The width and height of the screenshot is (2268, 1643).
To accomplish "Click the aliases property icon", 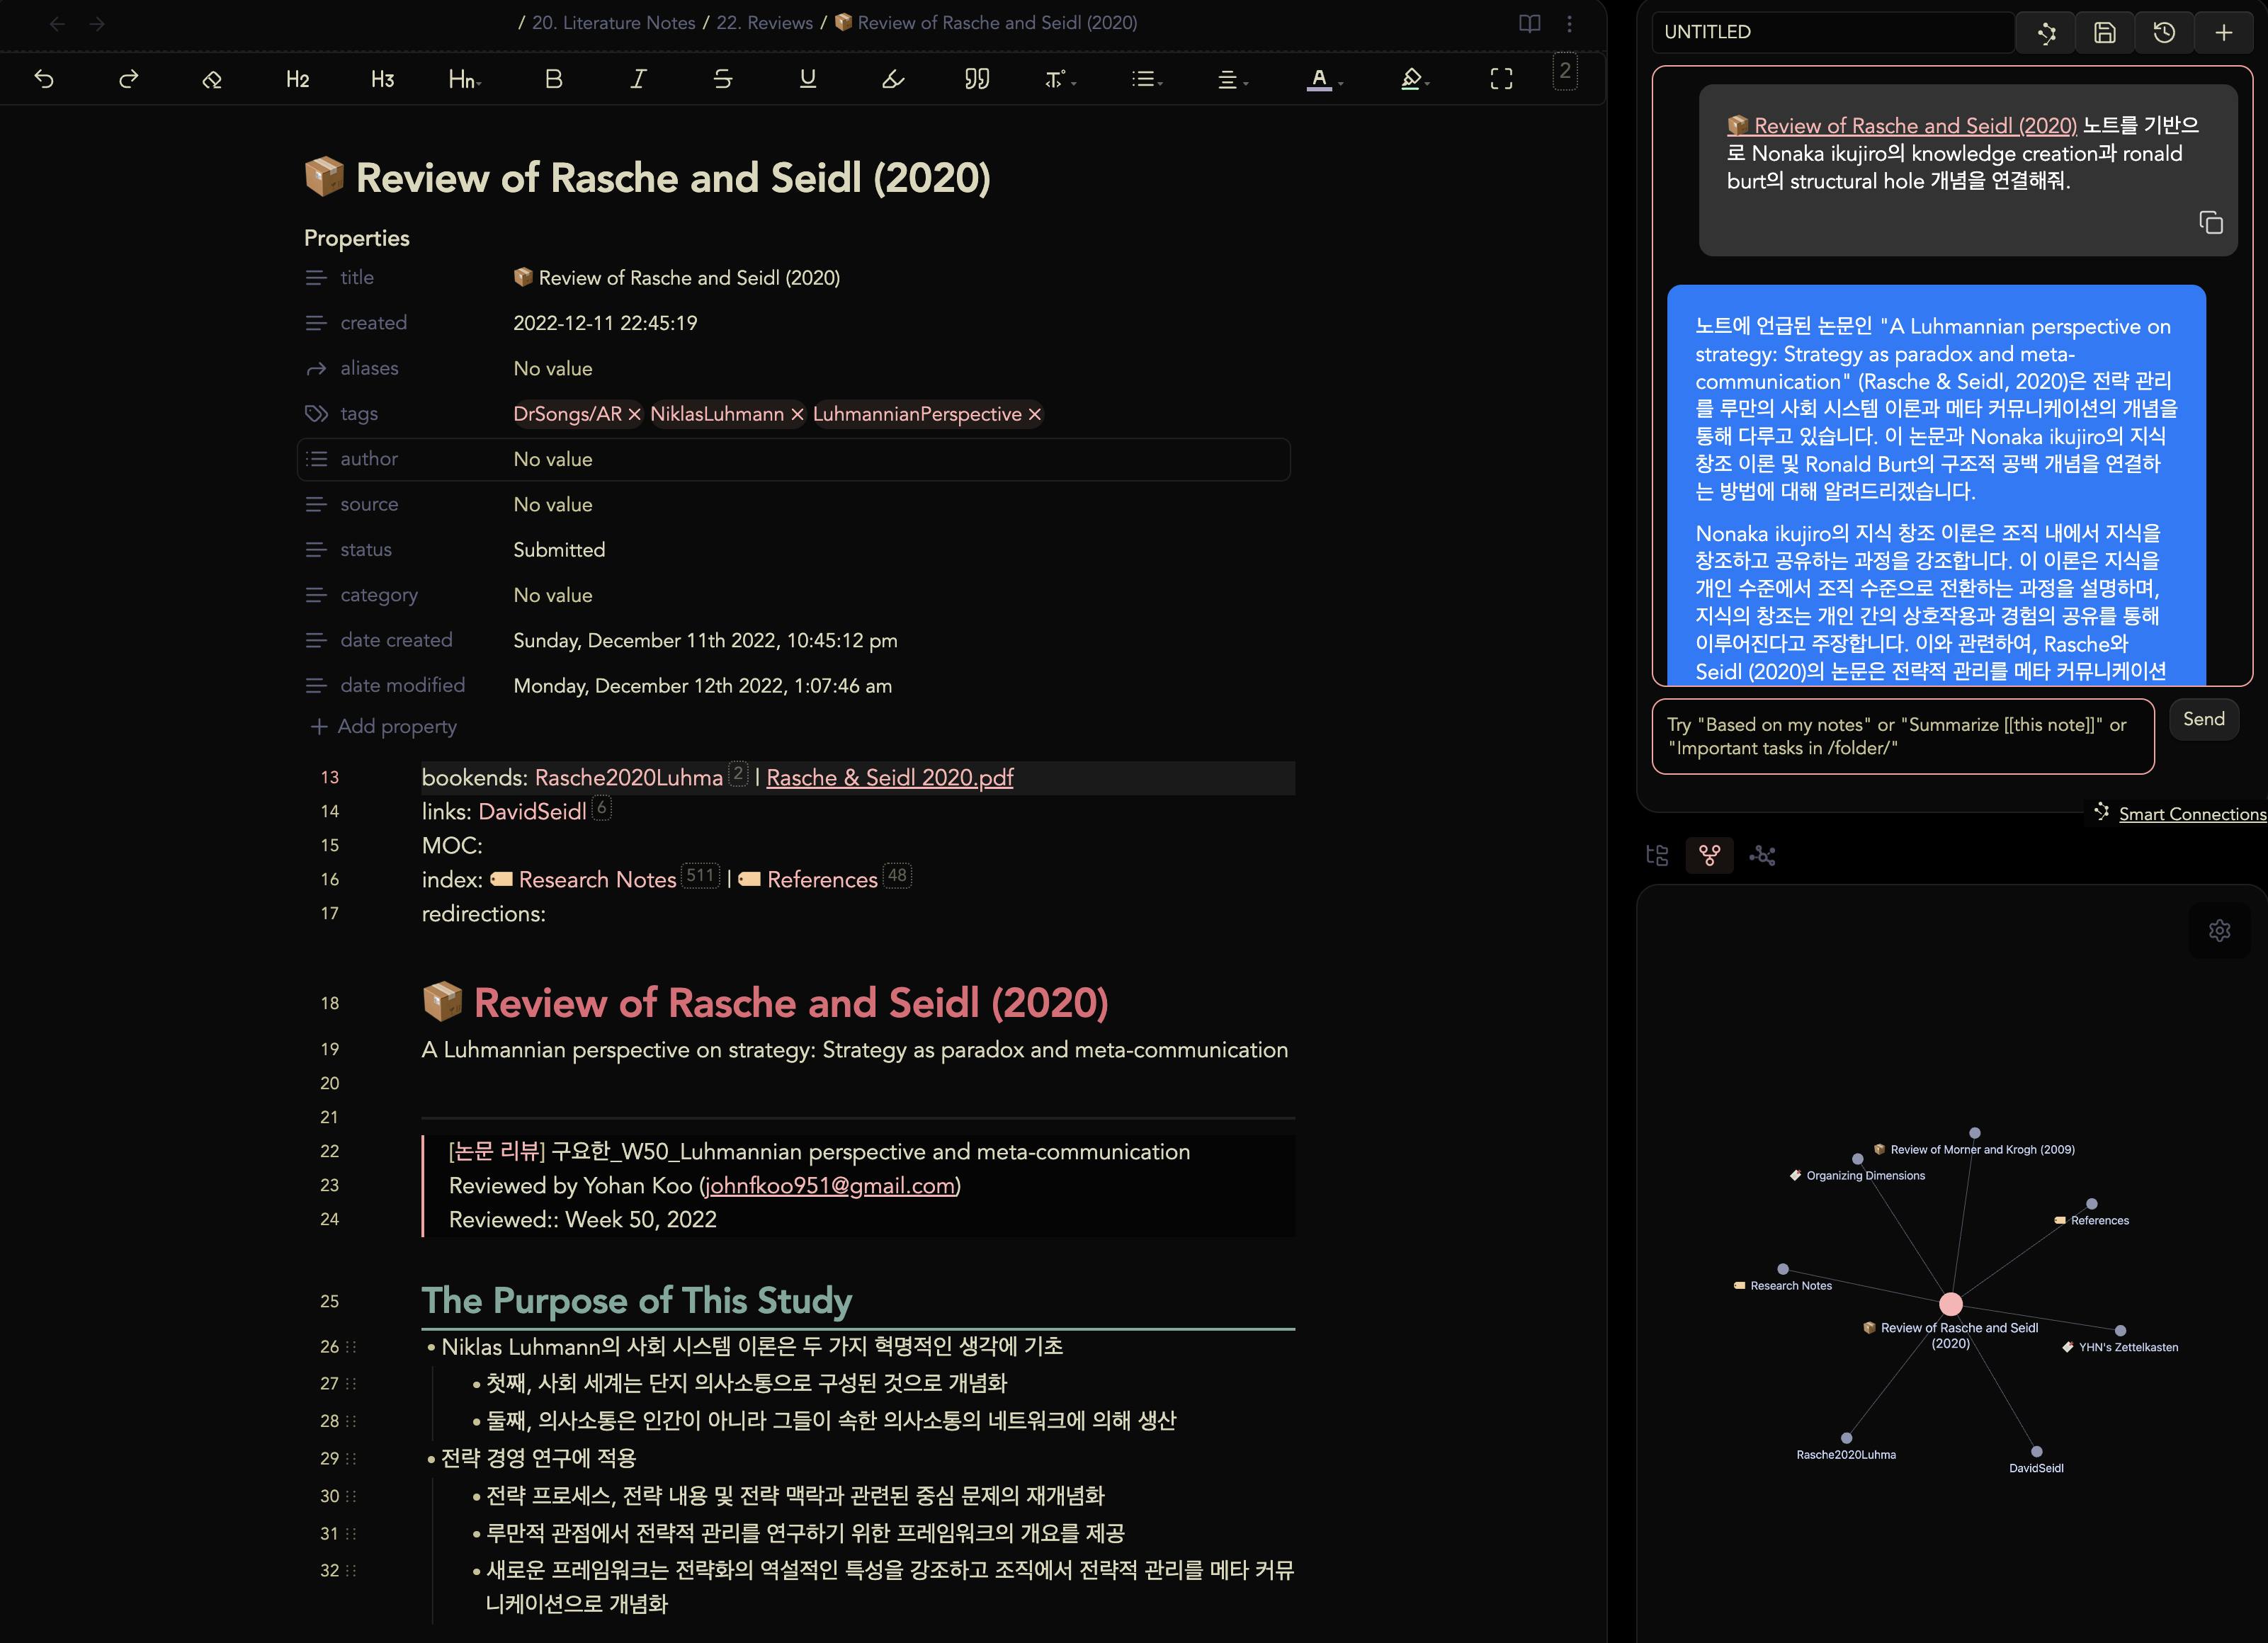I will pos(316,369).
